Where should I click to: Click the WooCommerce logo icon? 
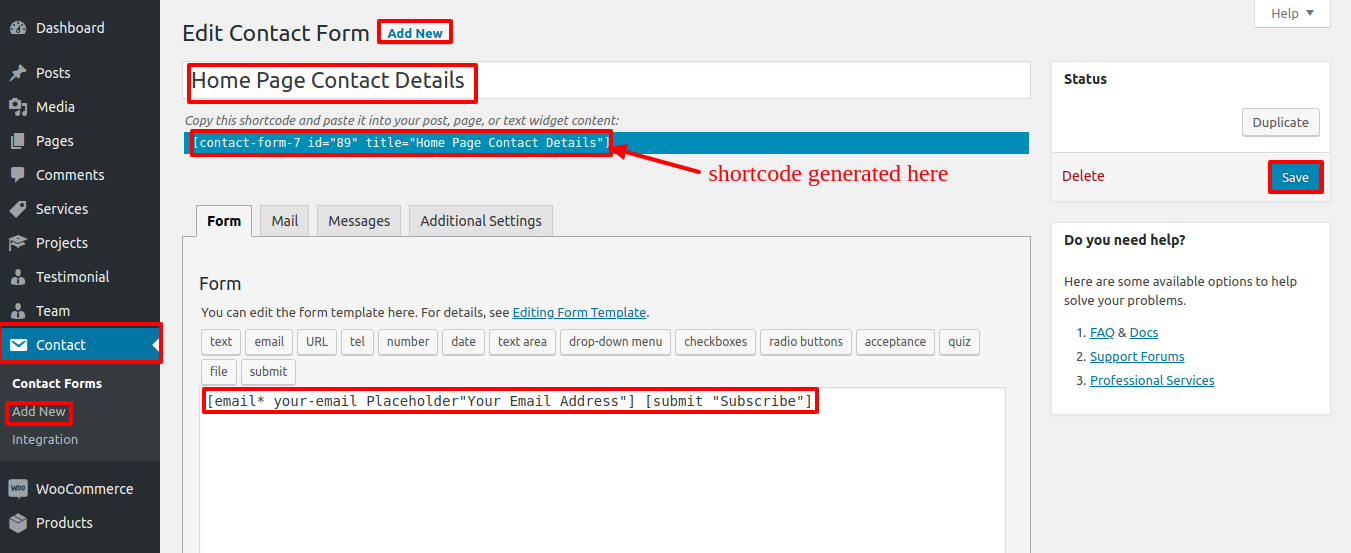pos(18,489)
